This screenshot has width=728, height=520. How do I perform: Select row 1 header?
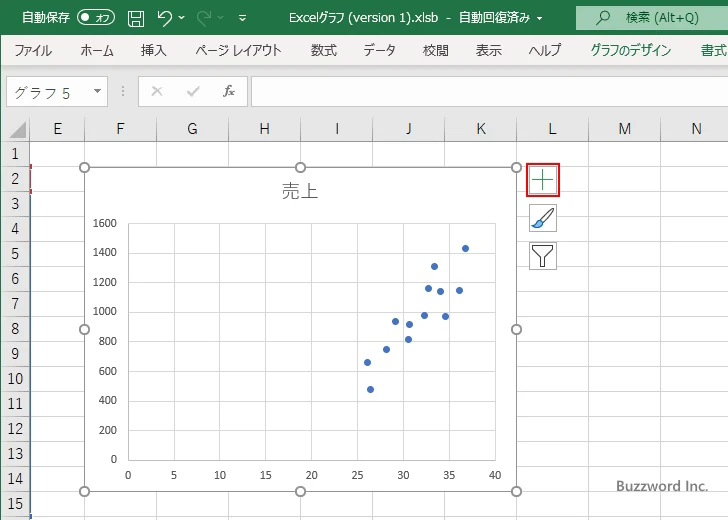click(15, 154)
